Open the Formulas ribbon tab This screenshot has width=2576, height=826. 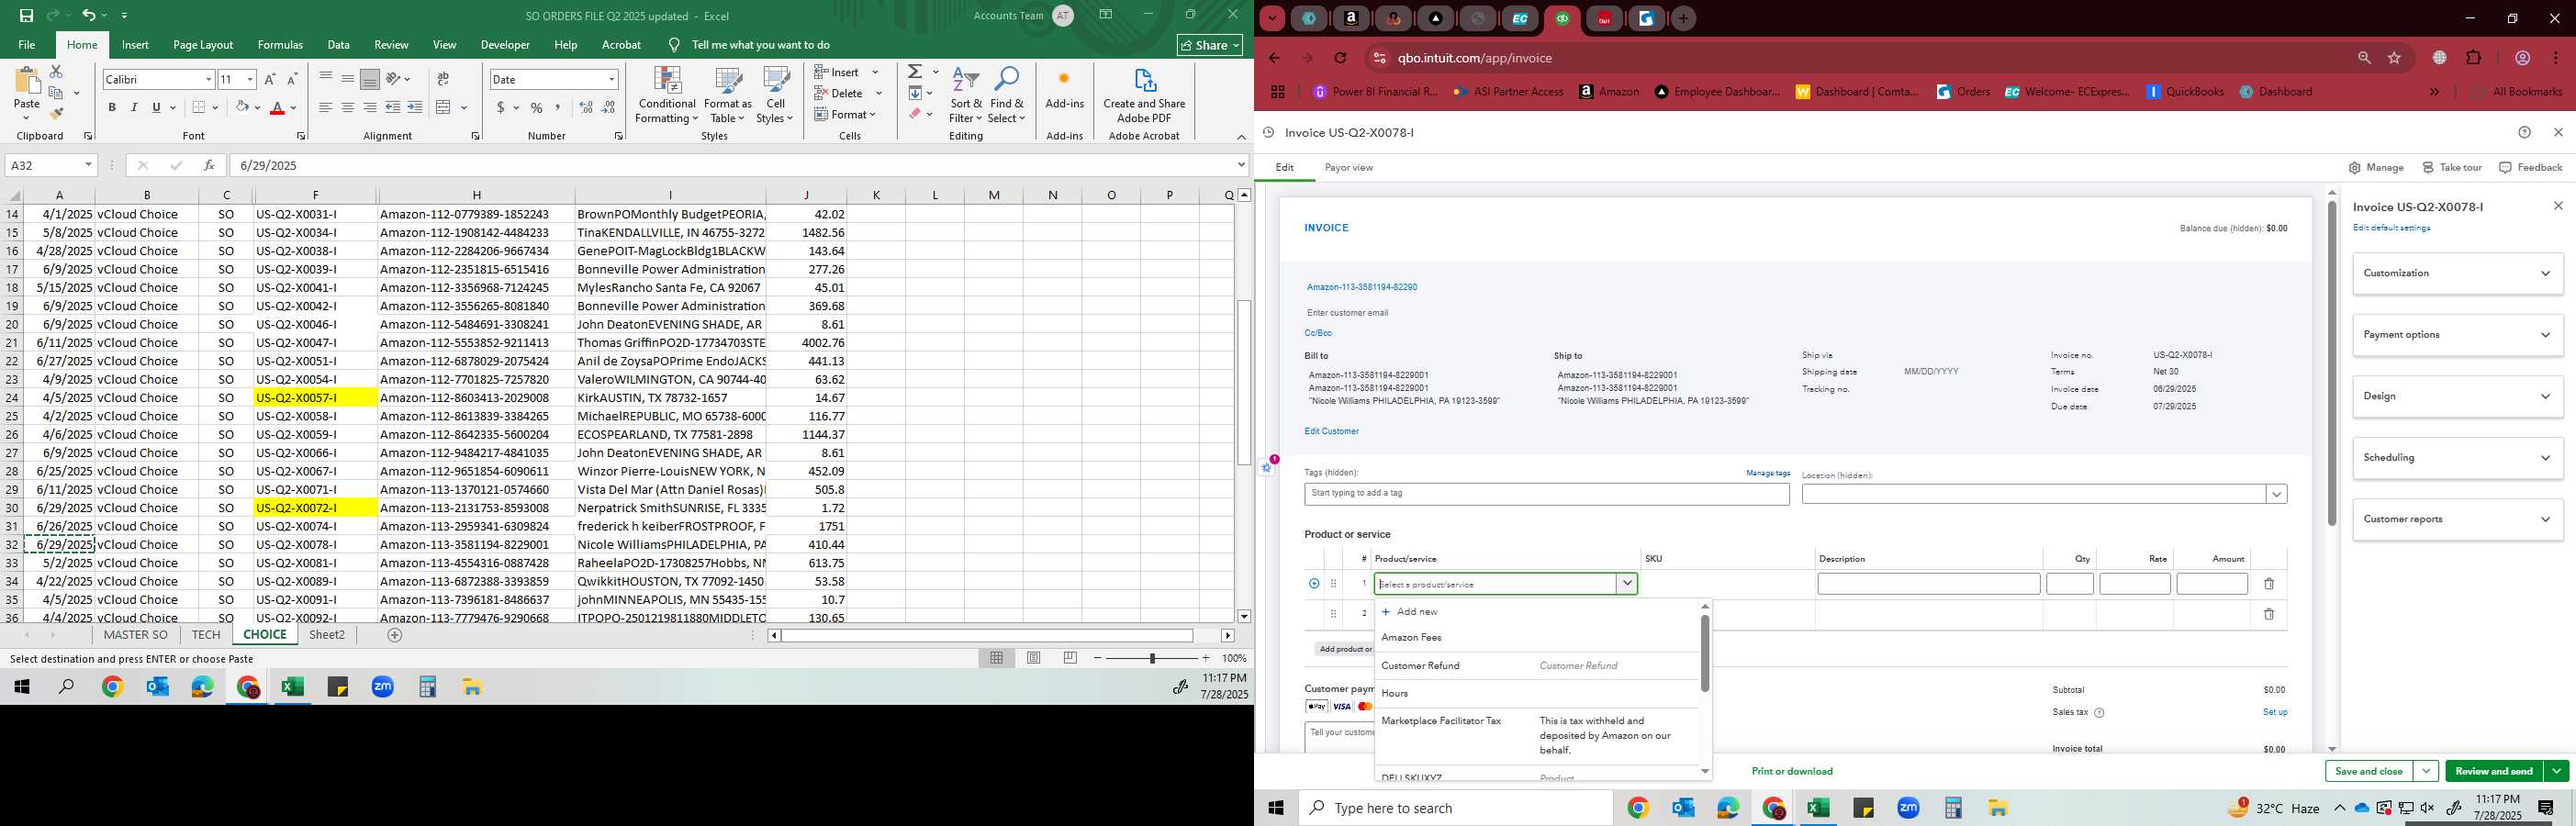coord(280,45)
